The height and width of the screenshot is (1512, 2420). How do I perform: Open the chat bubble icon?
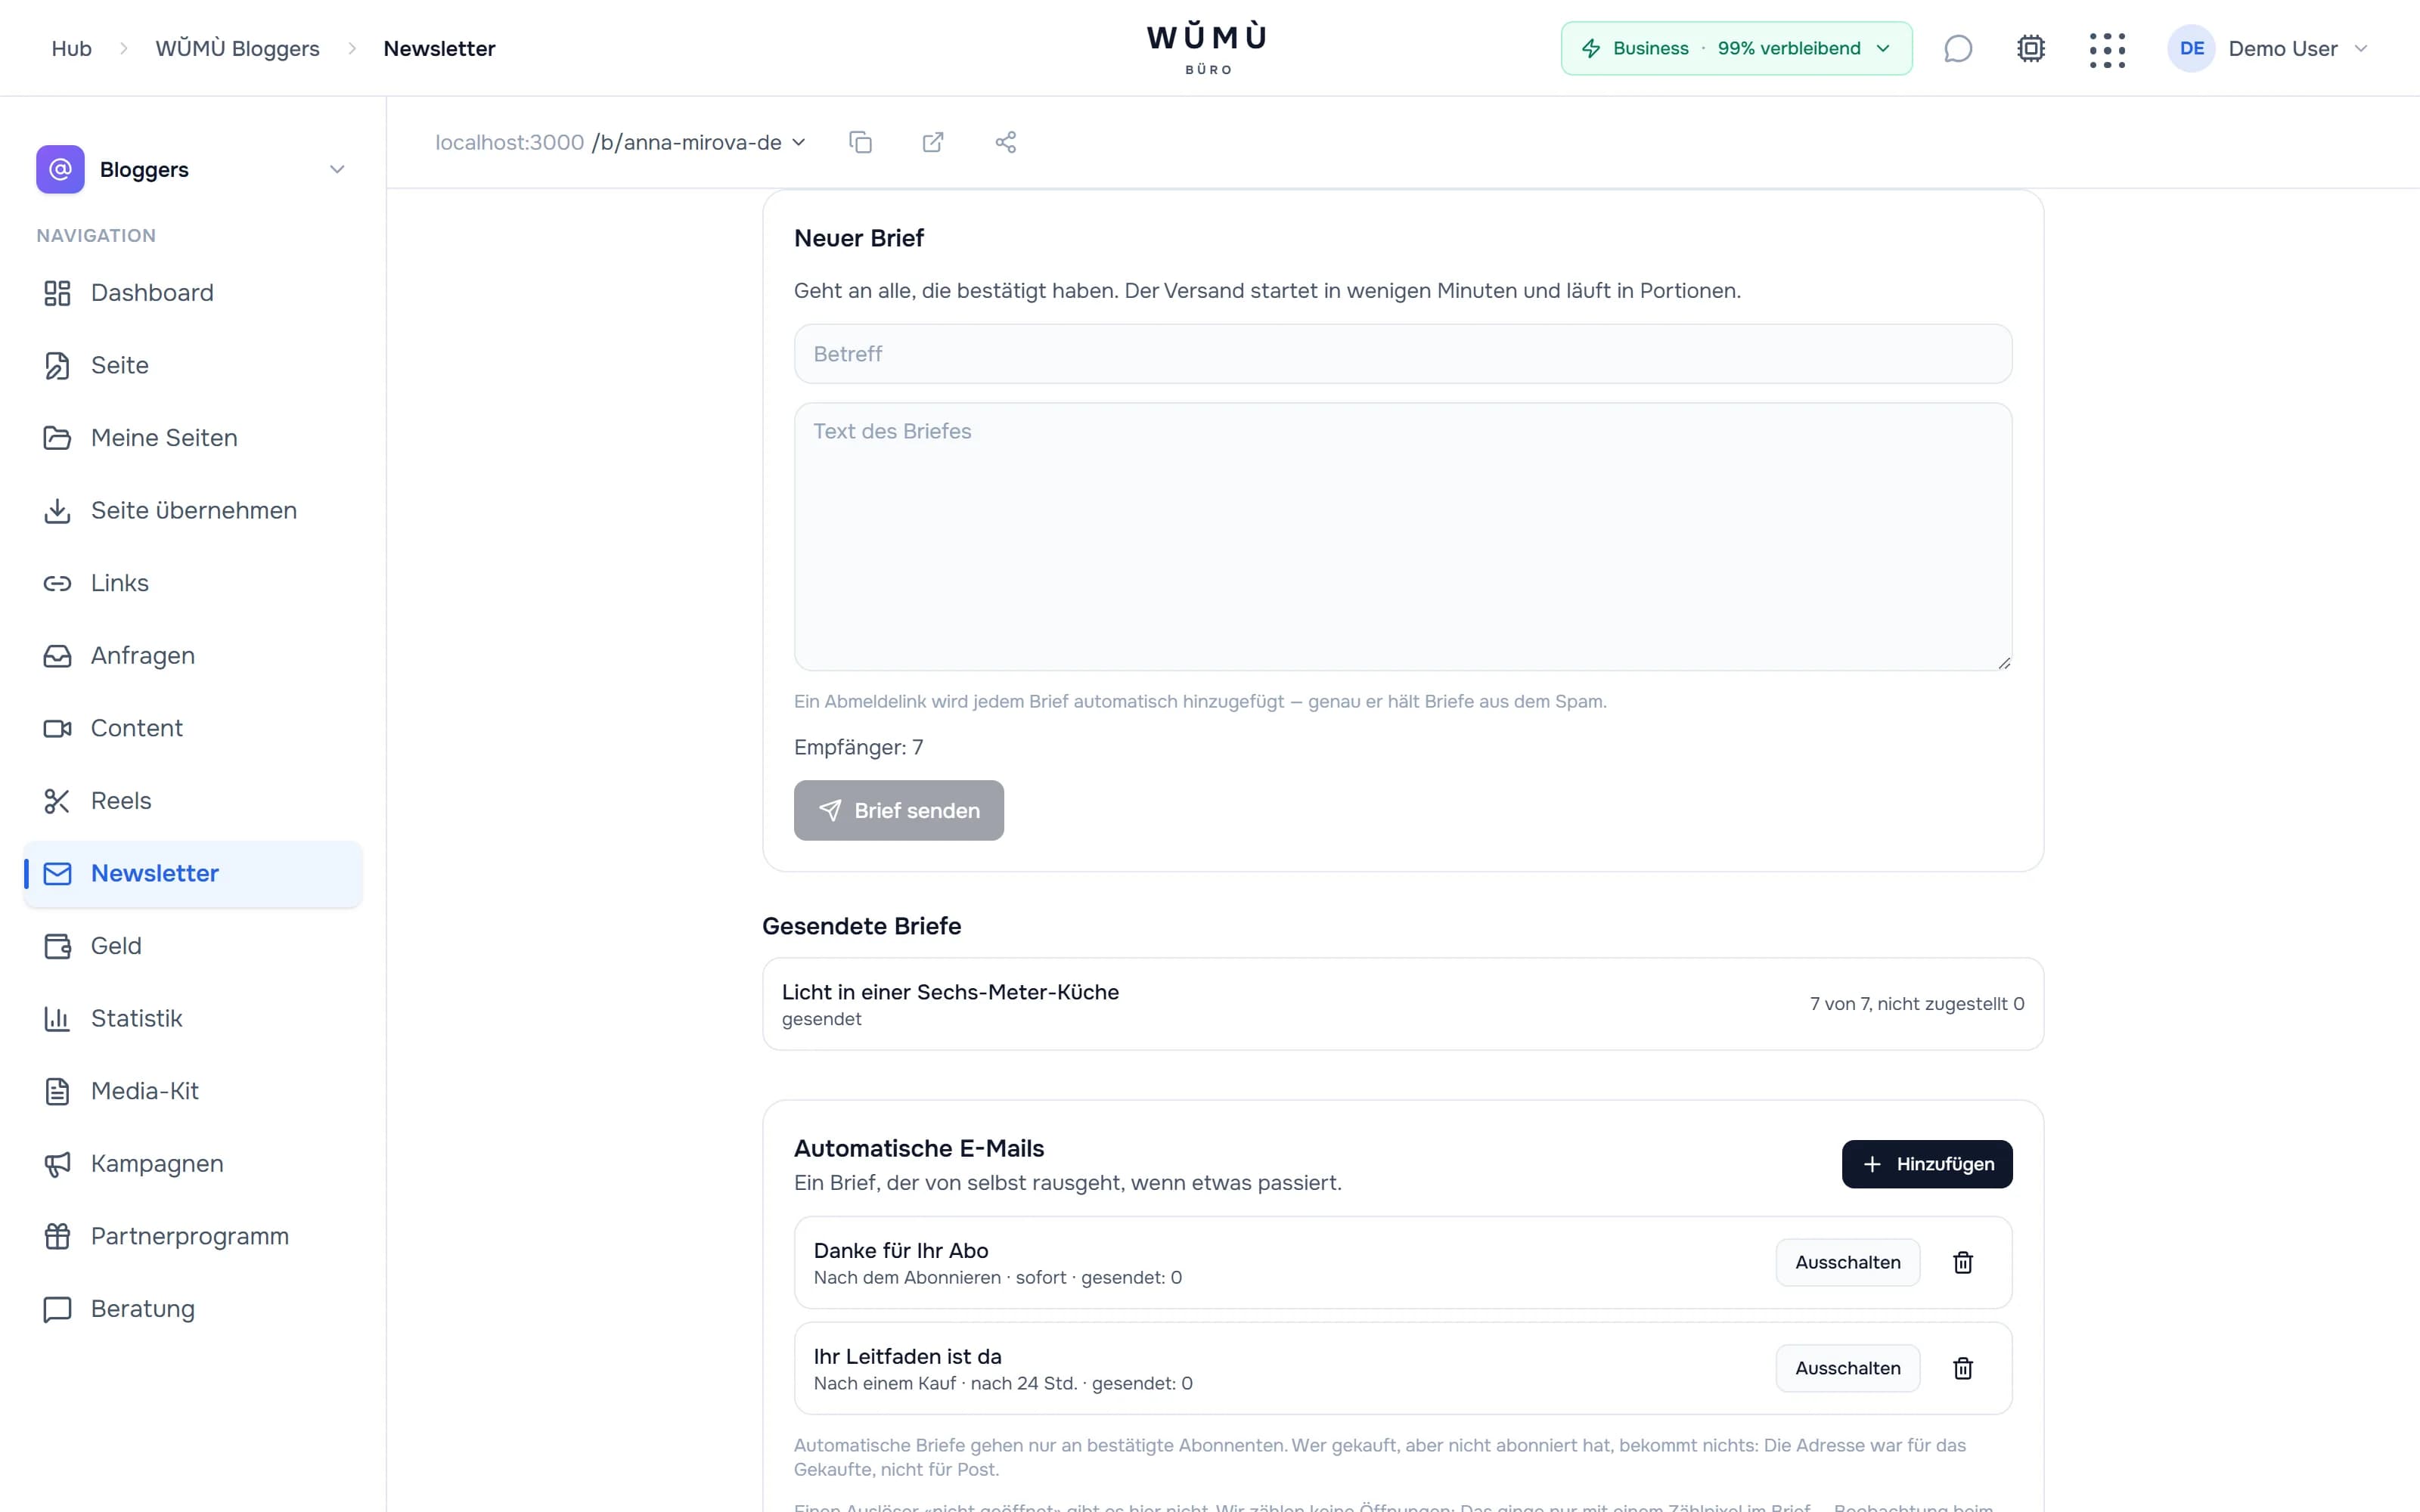pos(1958,48)
